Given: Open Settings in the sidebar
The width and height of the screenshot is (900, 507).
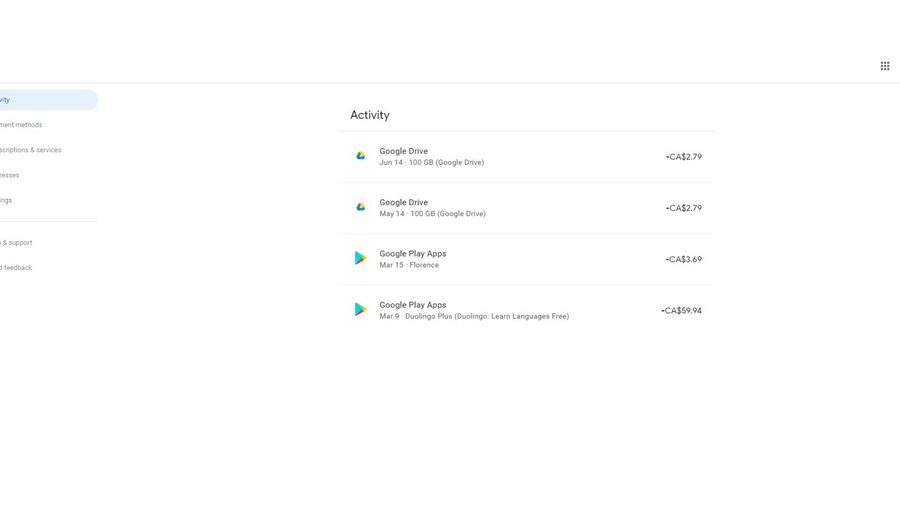Looking at the screenshot, I should coord(6,200).
